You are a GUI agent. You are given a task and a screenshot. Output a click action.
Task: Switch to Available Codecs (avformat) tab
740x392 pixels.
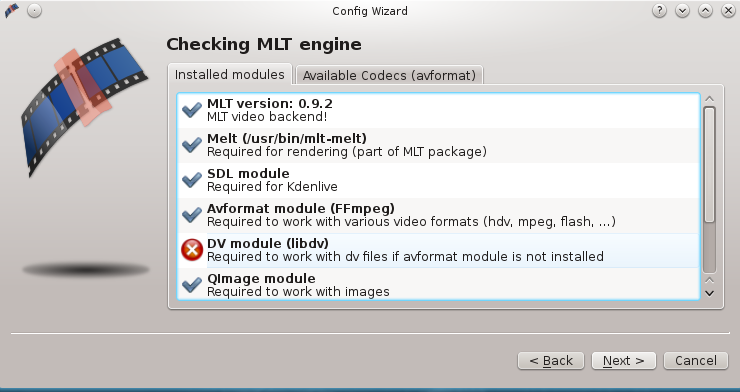(x=389, y=75)
